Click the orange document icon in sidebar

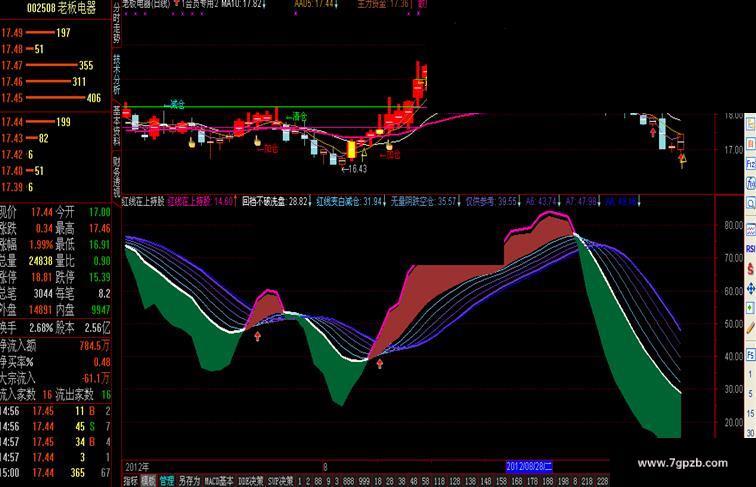point(751,144)
